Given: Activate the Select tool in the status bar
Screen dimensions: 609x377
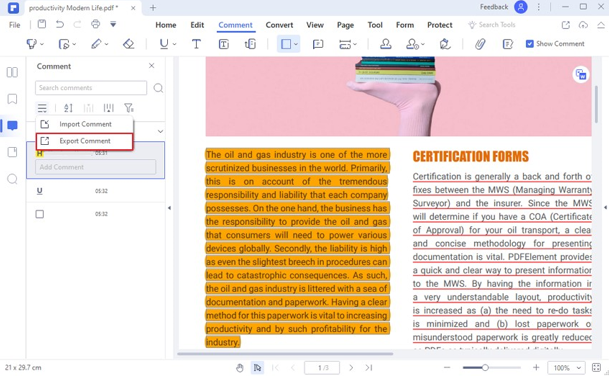Looking at the screenshot, I should click(x=257, y=368).
